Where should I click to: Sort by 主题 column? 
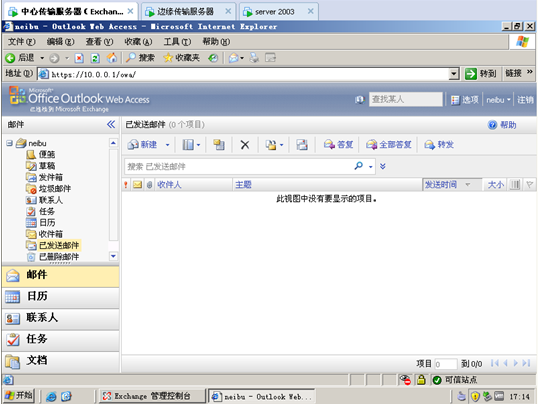tap(327, 185)
